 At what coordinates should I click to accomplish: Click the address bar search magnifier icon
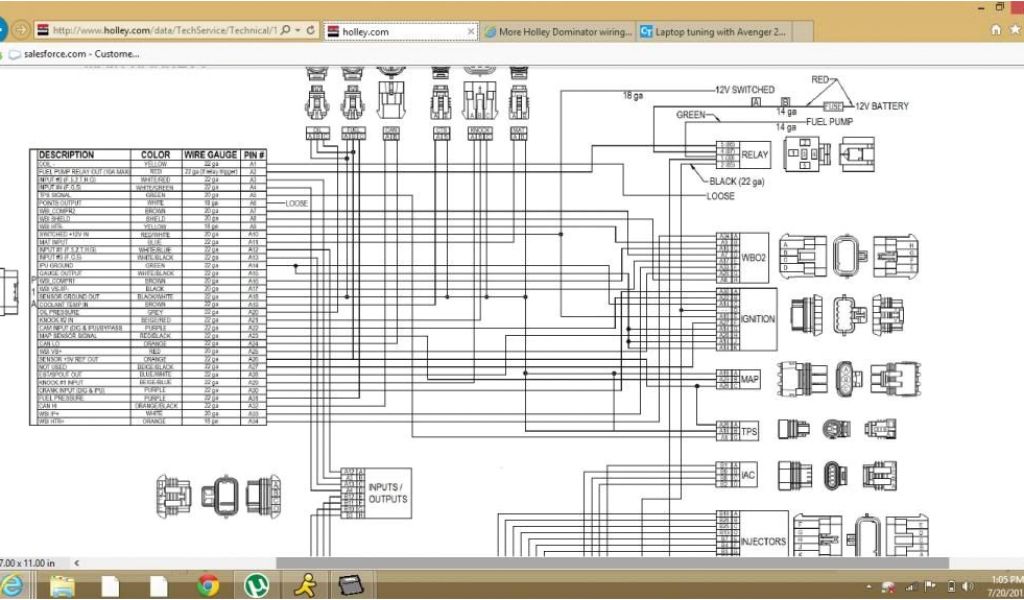pyautogui.click(x=286, y=31)
